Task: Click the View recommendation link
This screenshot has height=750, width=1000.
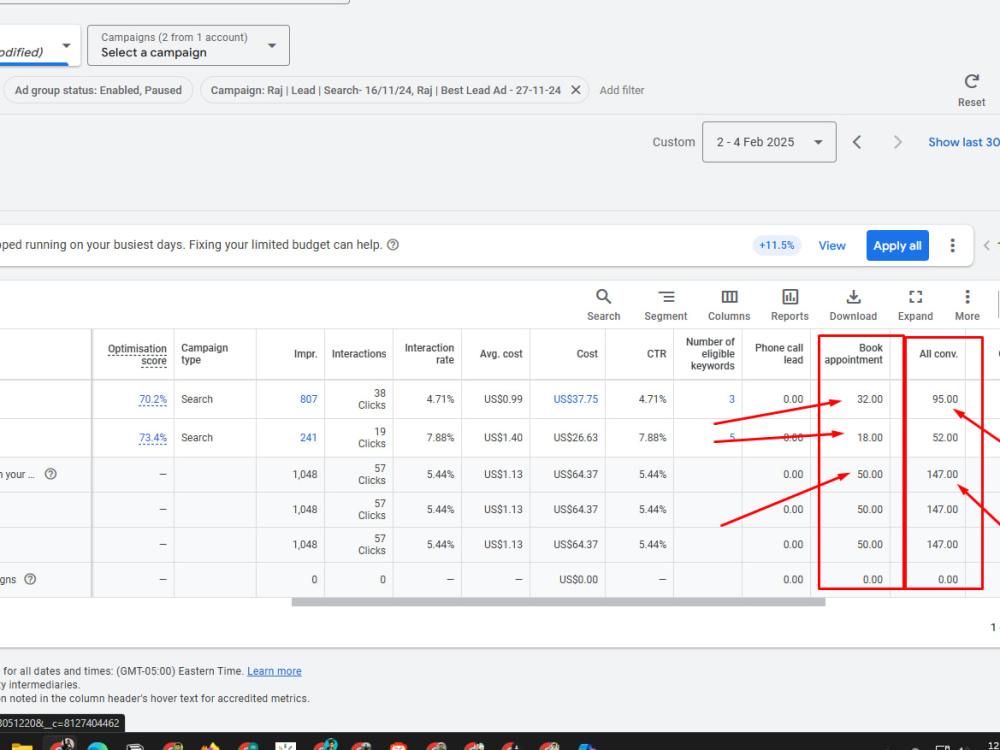Action: [832, 246]
